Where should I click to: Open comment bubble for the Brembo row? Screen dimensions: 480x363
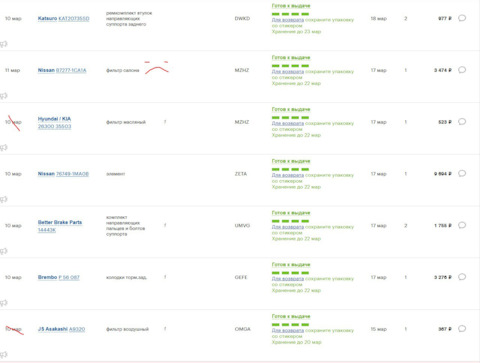(462, 277)
